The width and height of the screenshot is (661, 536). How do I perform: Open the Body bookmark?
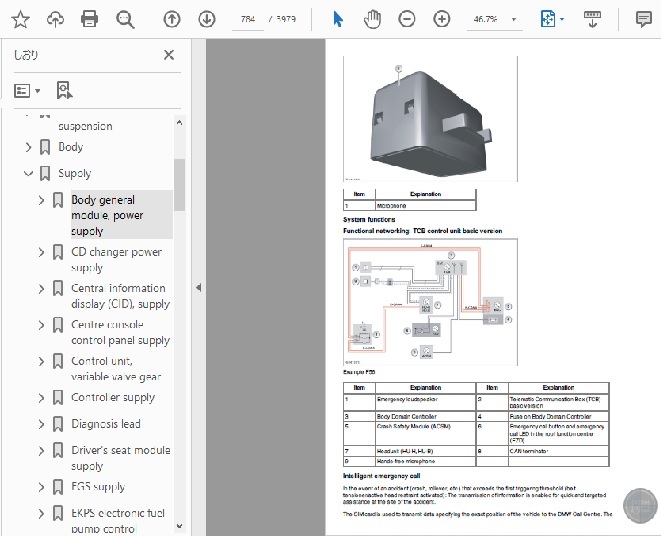tap(70, 147)
